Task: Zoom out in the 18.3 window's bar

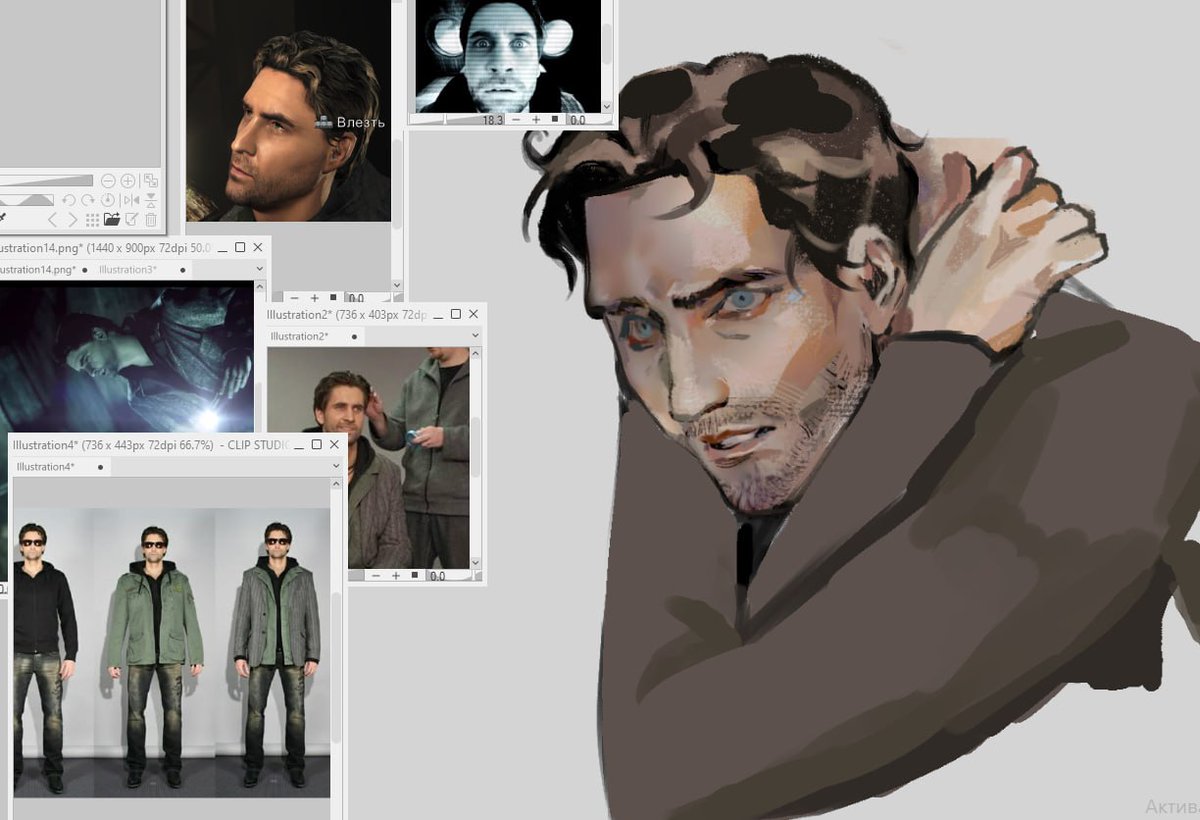Action: 516,120
